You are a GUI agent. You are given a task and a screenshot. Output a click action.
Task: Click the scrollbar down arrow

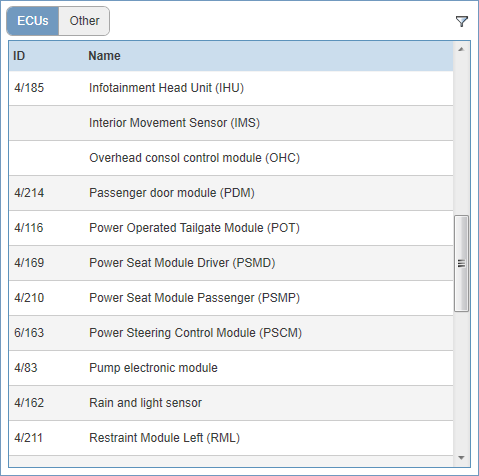[461, 458]
